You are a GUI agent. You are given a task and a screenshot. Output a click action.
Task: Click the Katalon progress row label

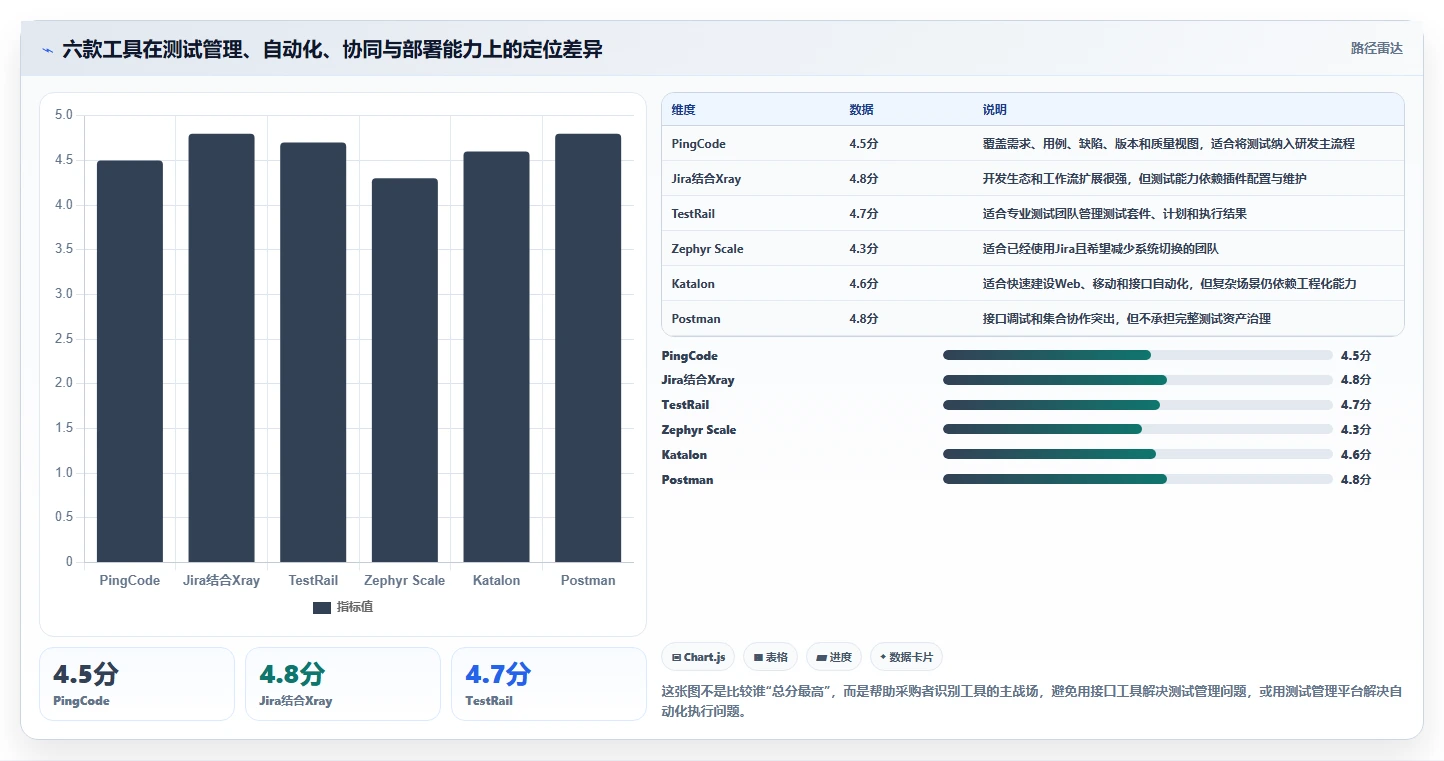click(x=685, y=455)
